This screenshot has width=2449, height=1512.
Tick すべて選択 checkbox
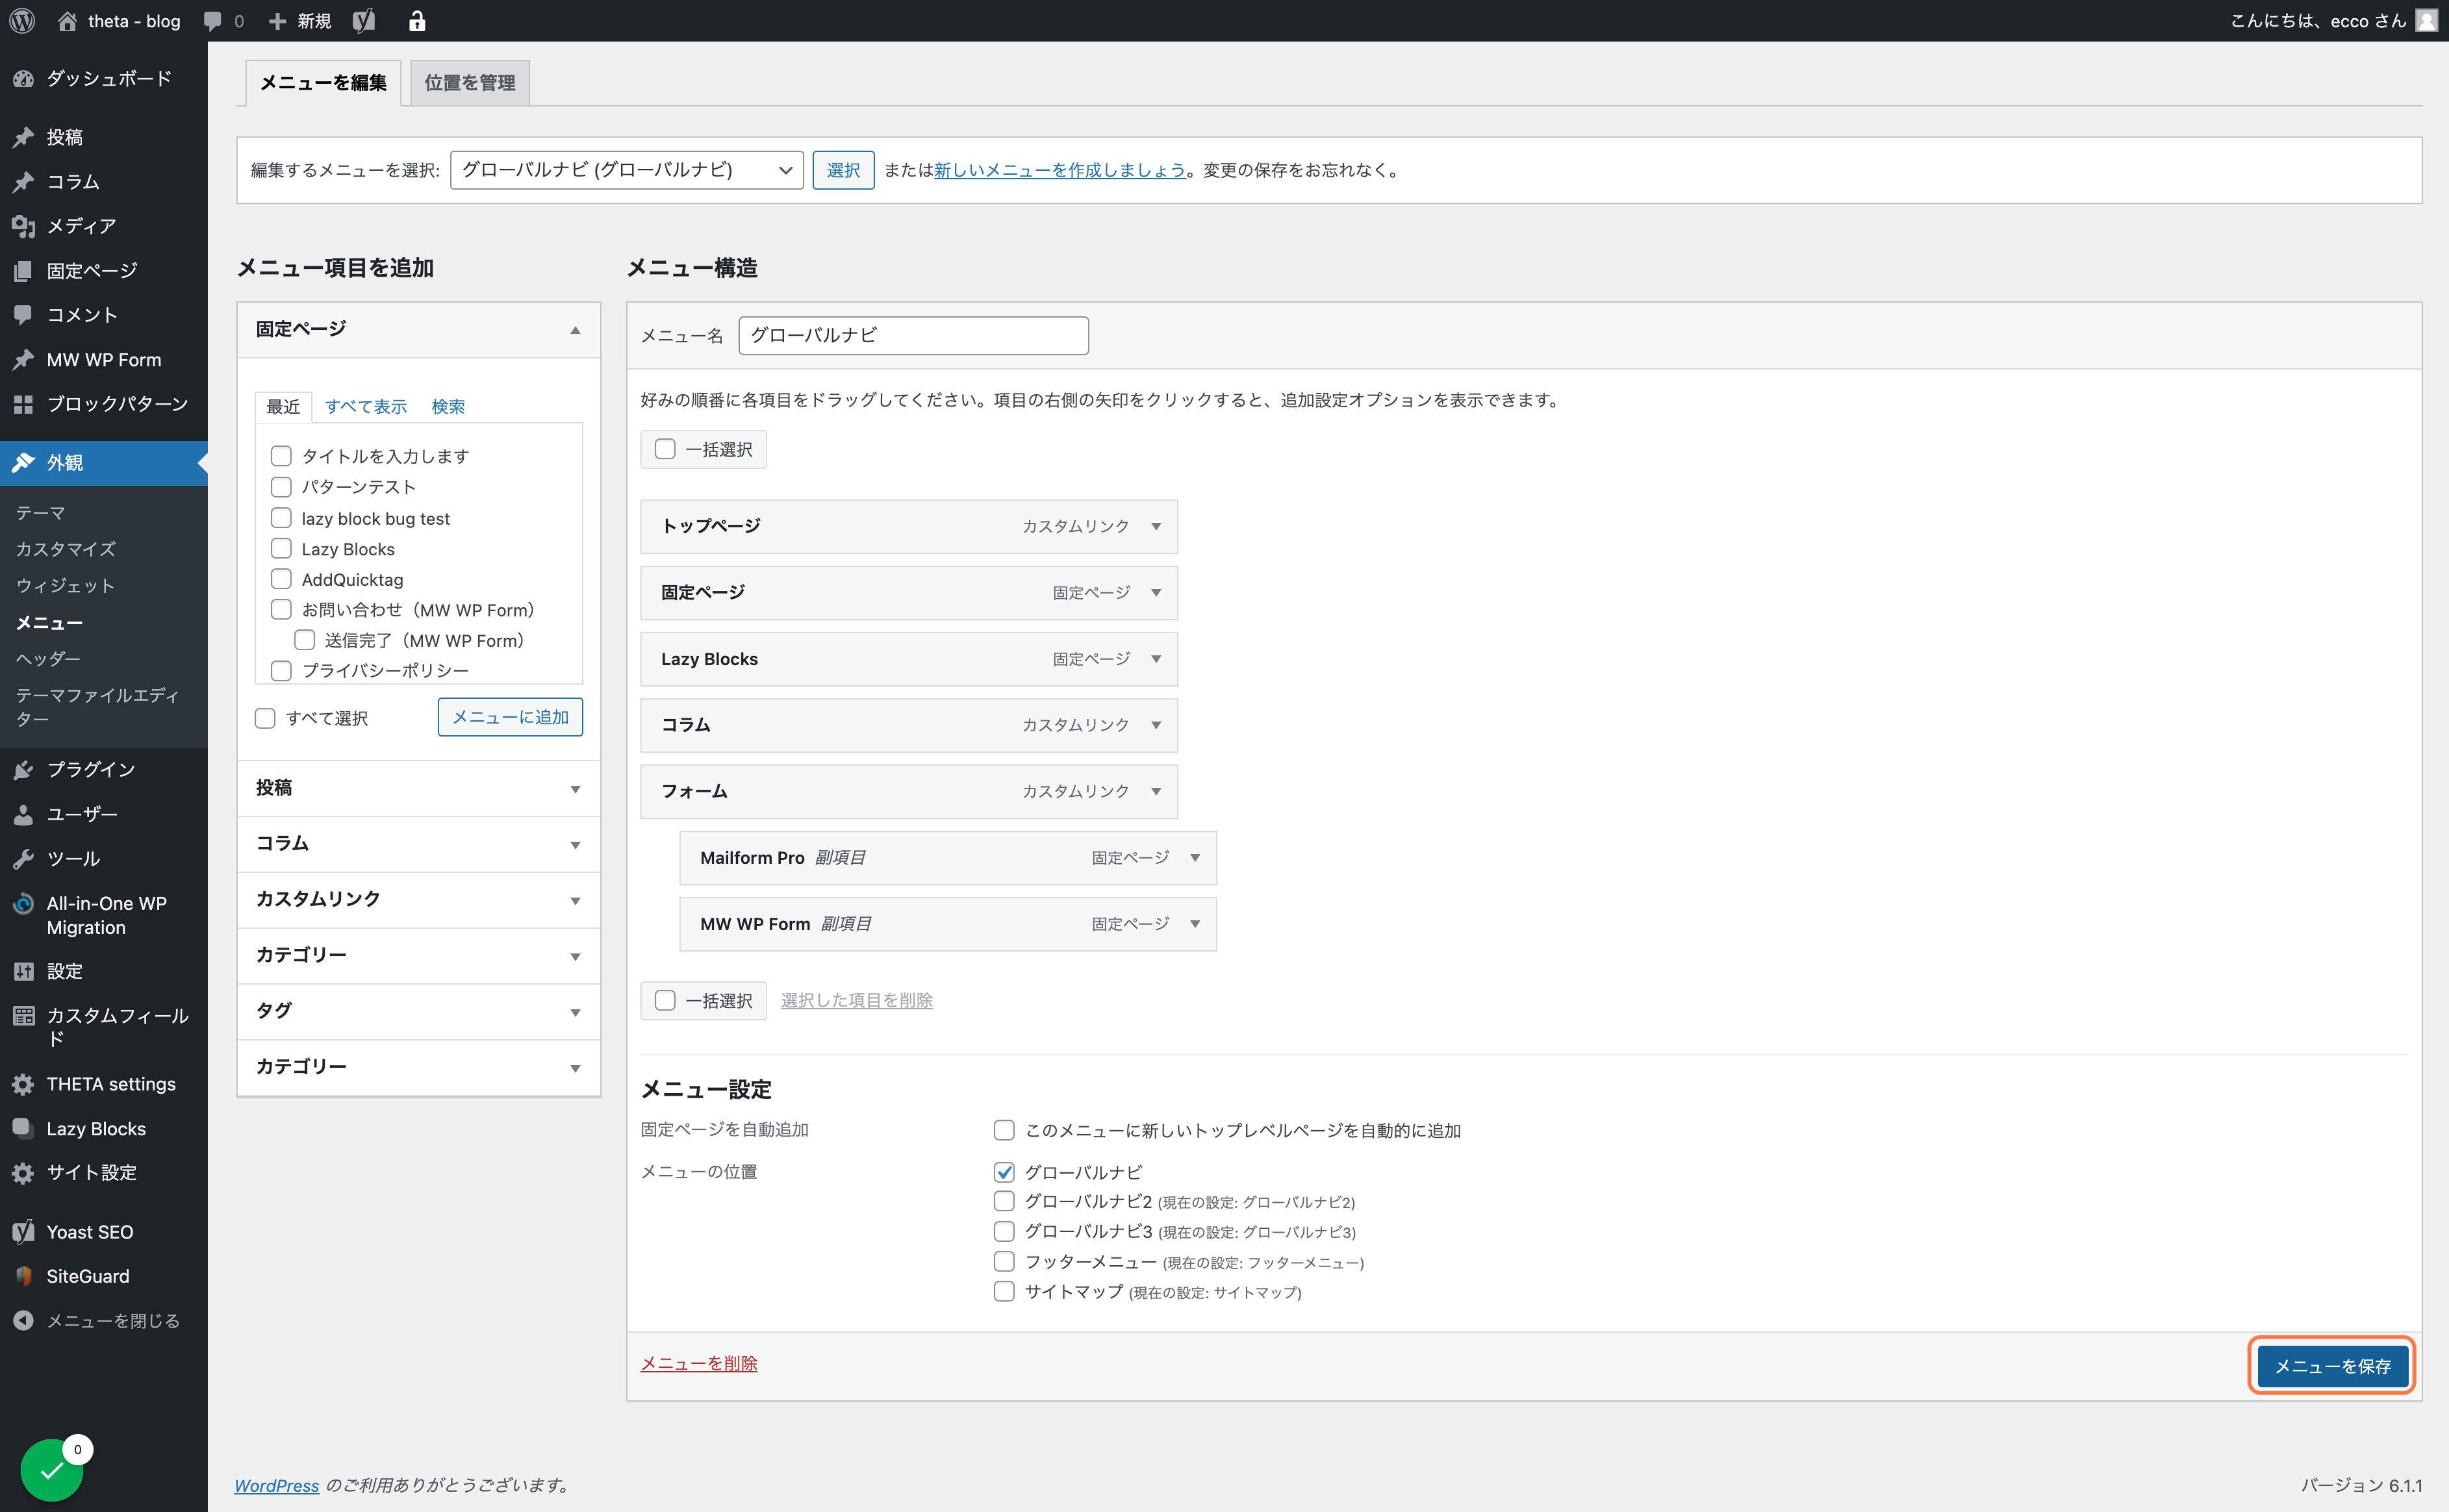coord(265,718)
